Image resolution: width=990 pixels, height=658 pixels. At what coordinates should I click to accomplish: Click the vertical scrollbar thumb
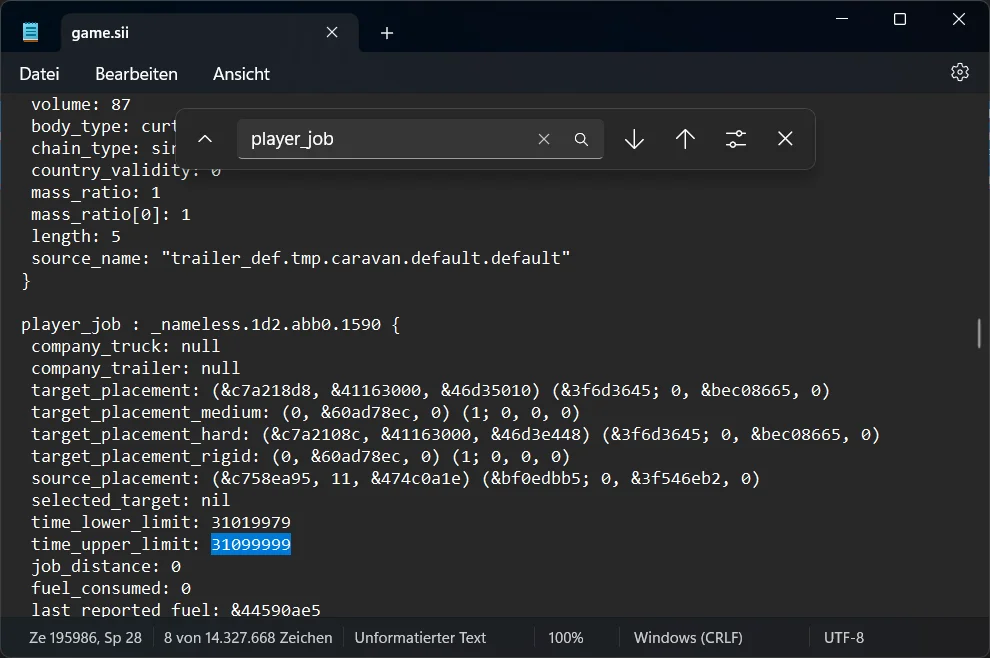pos(979,333)
